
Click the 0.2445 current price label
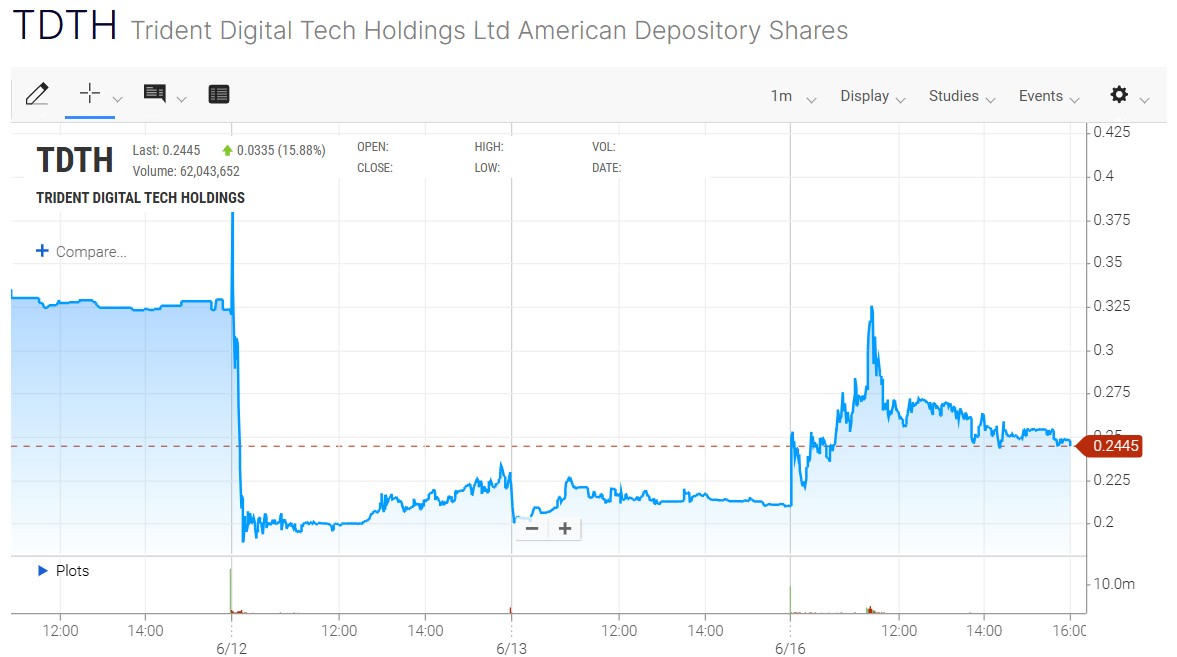pyautogui.click(x=1113, y=446)
